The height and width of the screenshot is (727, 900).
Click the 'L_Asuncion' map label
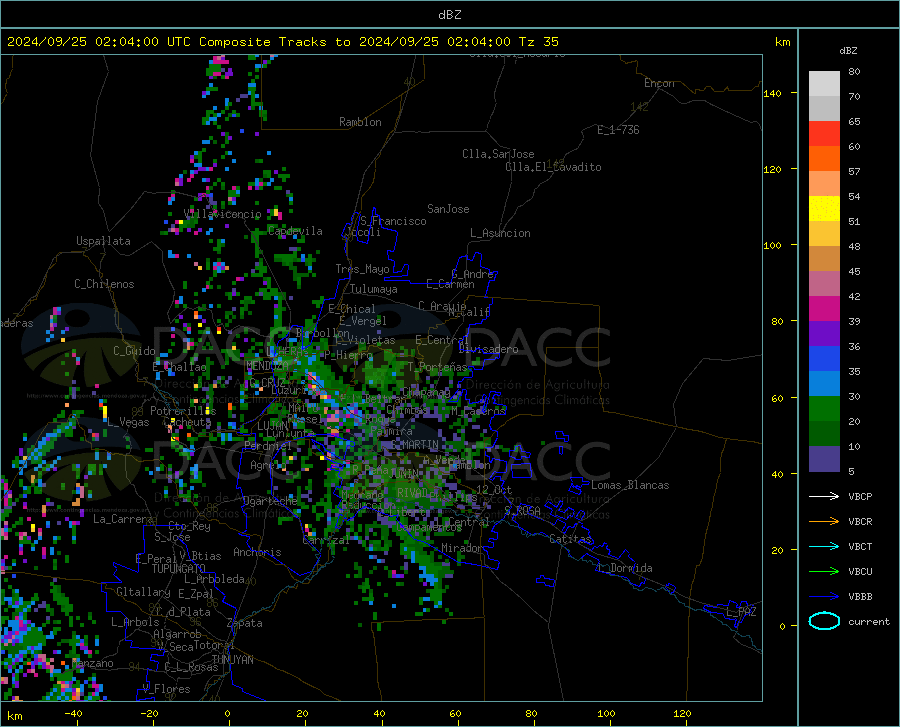click(x=500, y=233)
